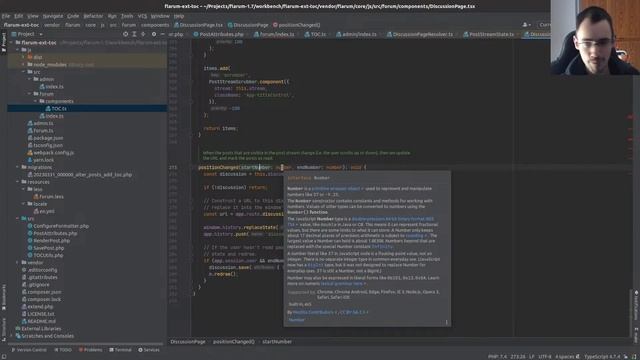Open RenderPost.php file
Image resolution: width=640 pixels, height=360 pixels.
coord(49,241)
